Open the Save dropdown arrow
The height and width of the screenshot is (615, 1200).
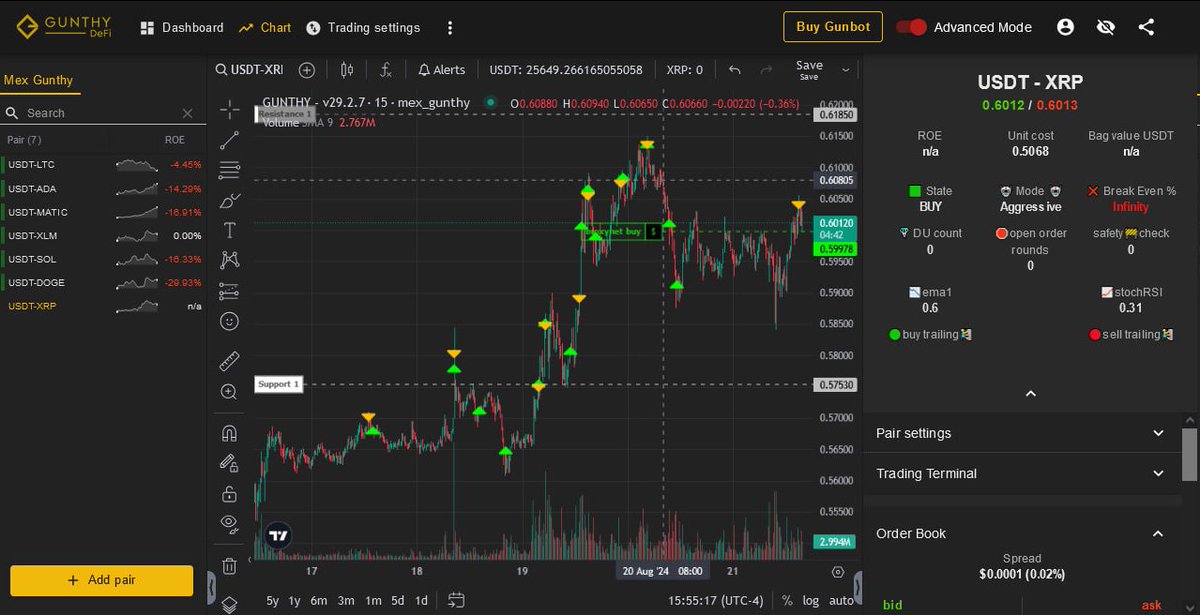coord(846,70)
